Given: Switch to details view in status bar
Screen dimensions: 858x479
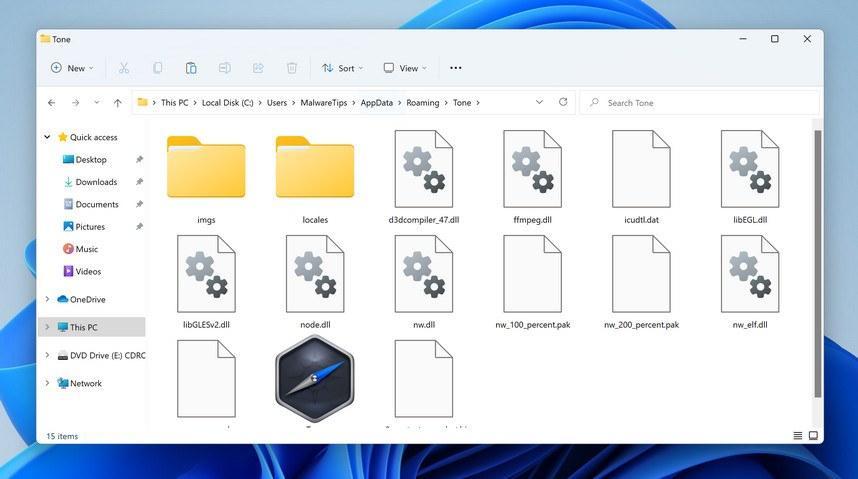Looking at the screenshot, I should (x=798, y=436).
